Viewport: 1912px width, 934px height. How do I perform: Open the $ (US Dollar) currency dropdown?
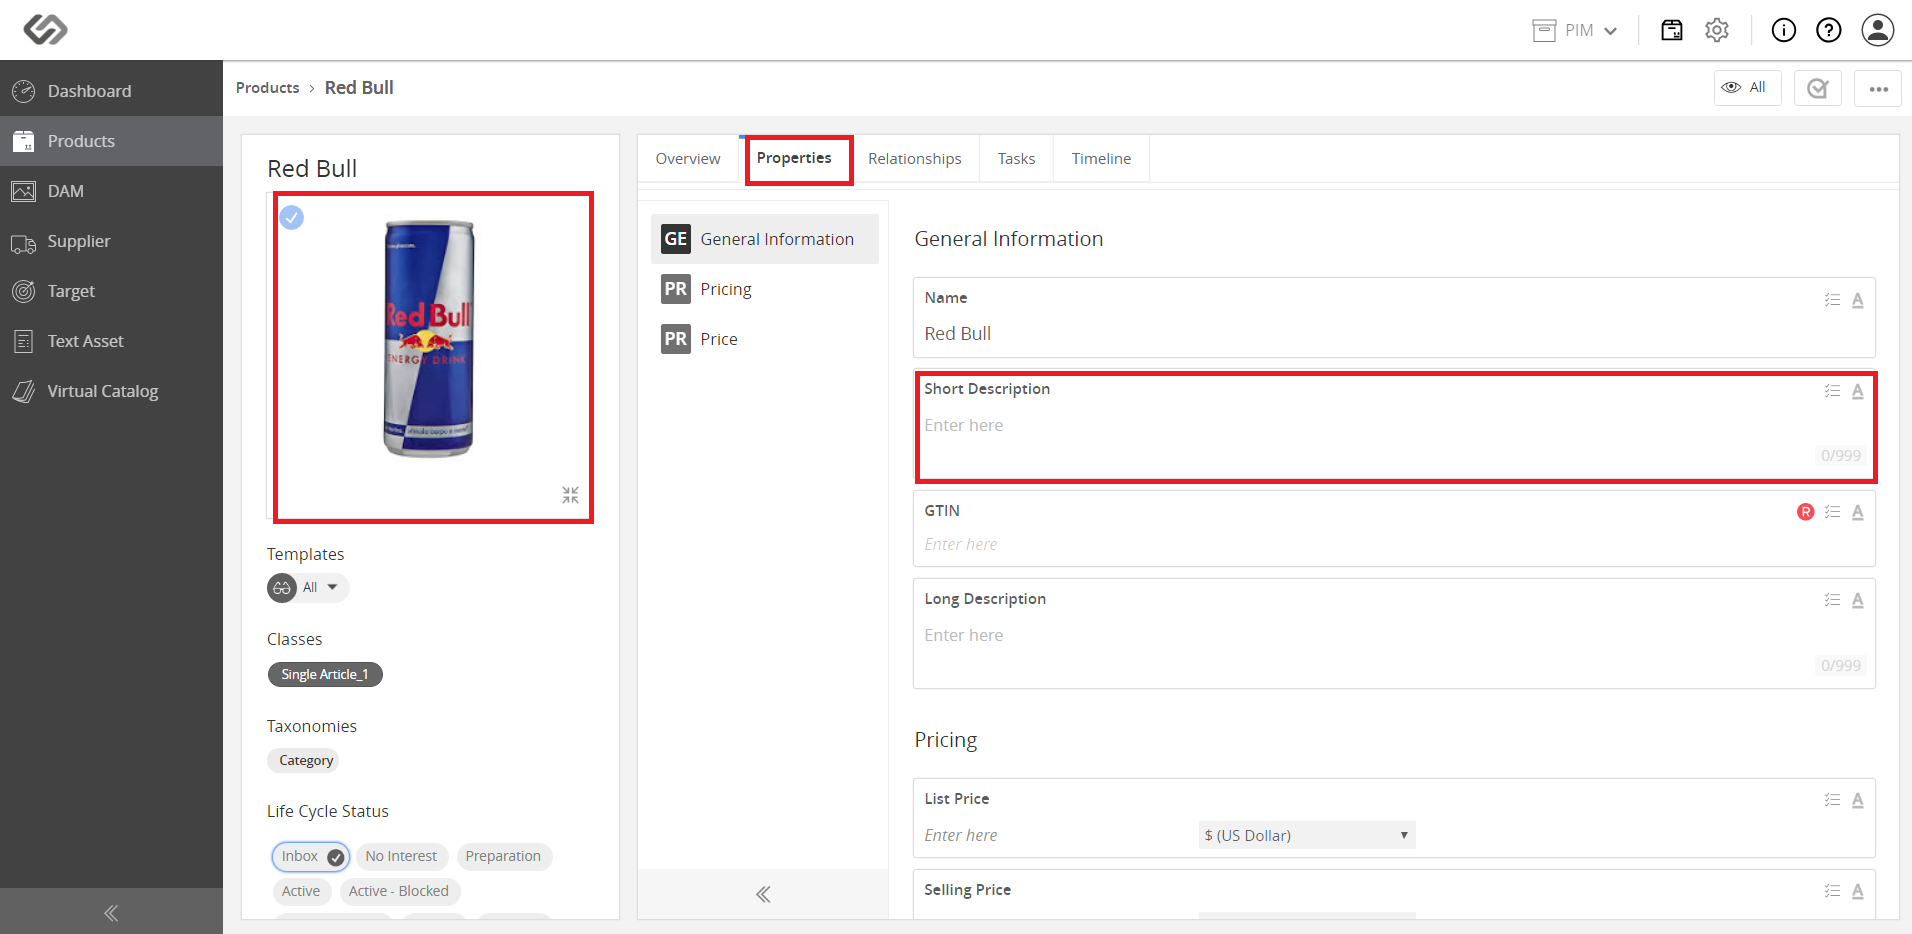tap(1307, 835)
